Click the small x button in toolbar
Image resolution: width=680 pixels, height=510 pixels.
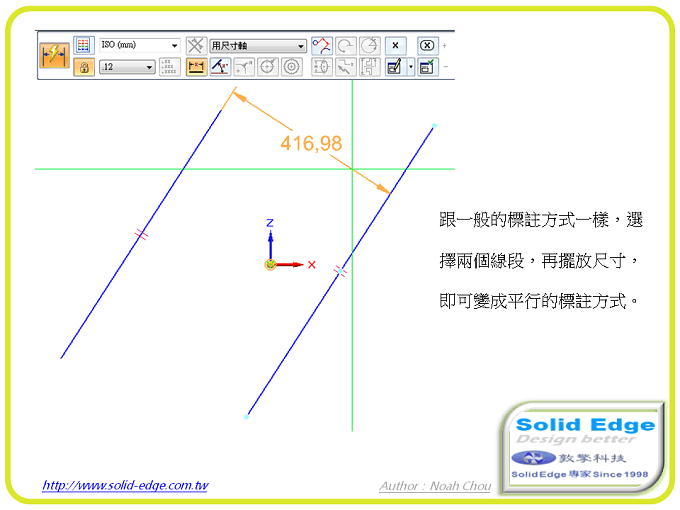[395, 45]
